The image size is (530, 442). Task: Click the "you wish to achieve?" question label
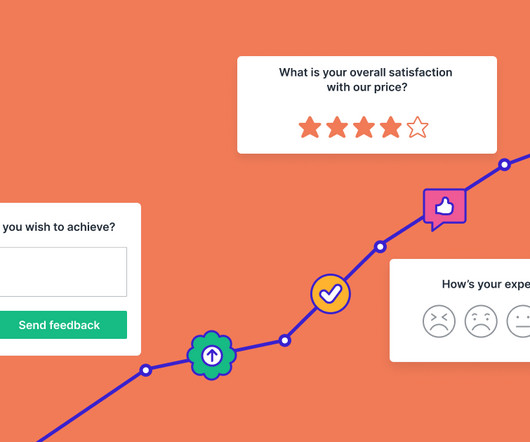59,227
